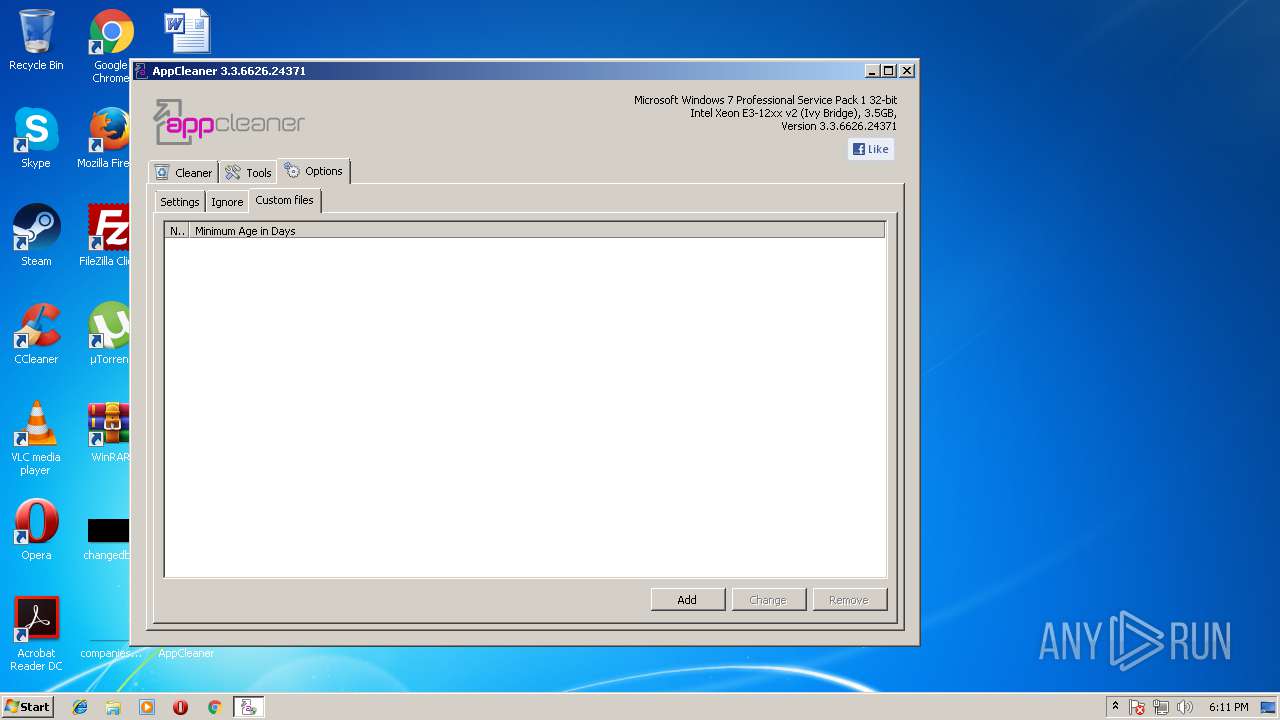The height and width of the screenshot is (720, 1280).
Task: Select AppCleaner taskbar button
Action: 249,707
